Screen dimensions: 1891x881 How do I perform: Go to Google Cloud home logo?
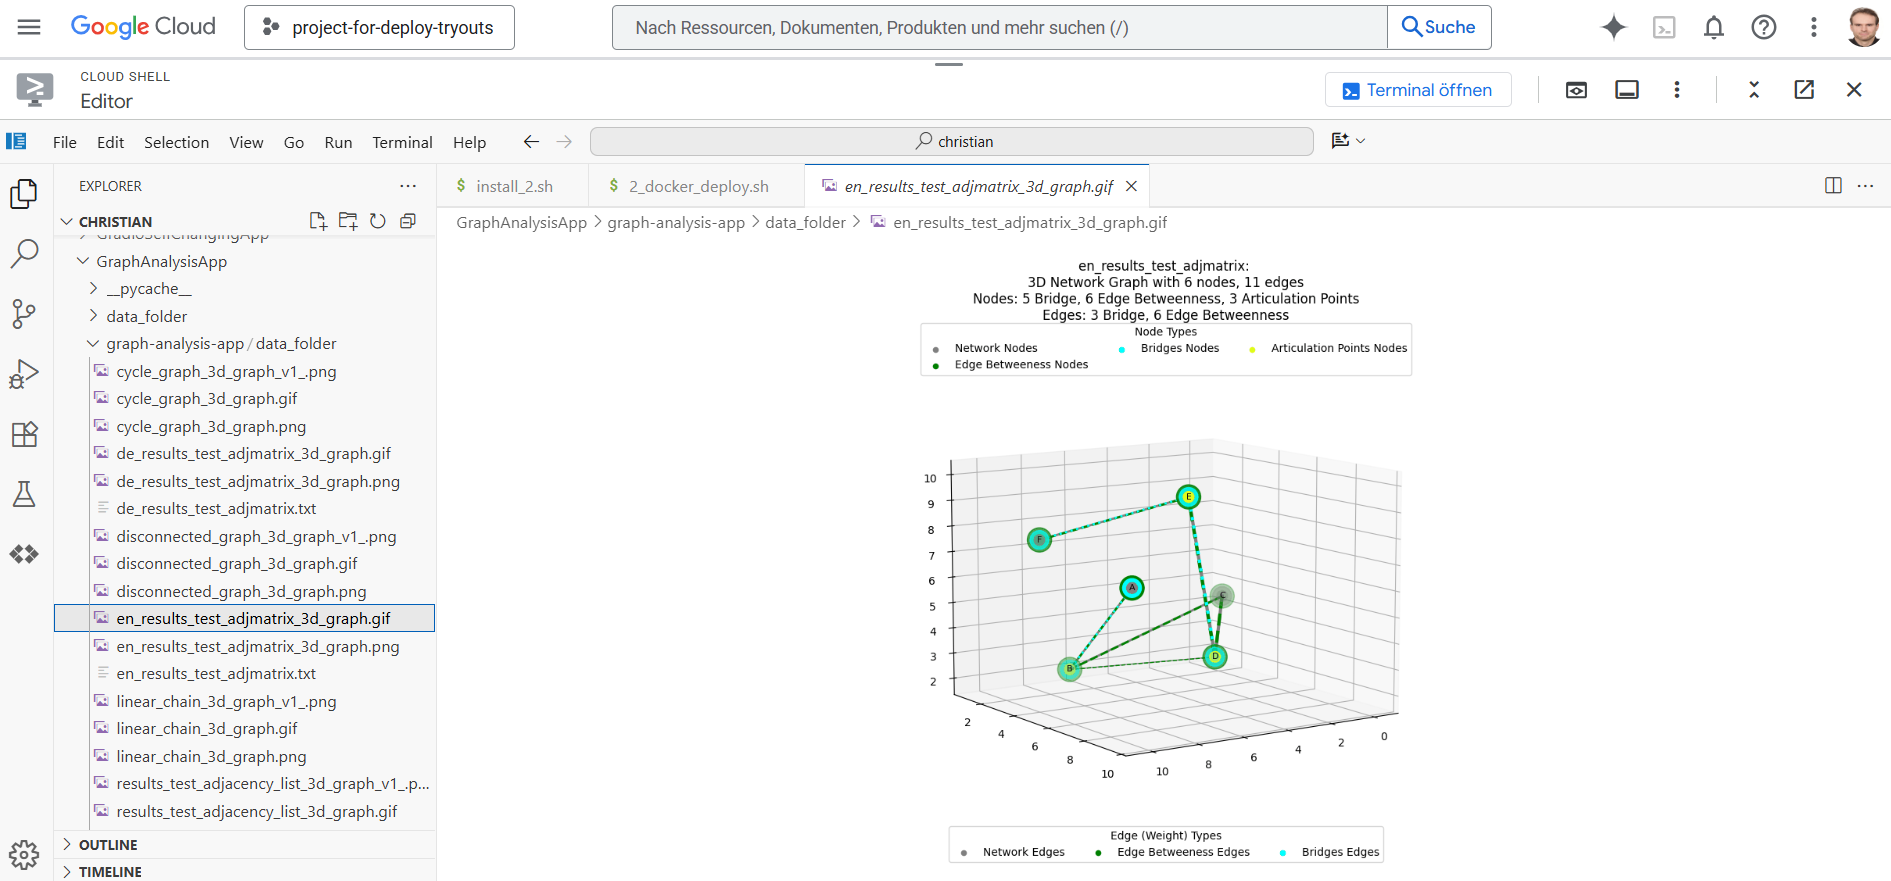[x=143, y=27]
